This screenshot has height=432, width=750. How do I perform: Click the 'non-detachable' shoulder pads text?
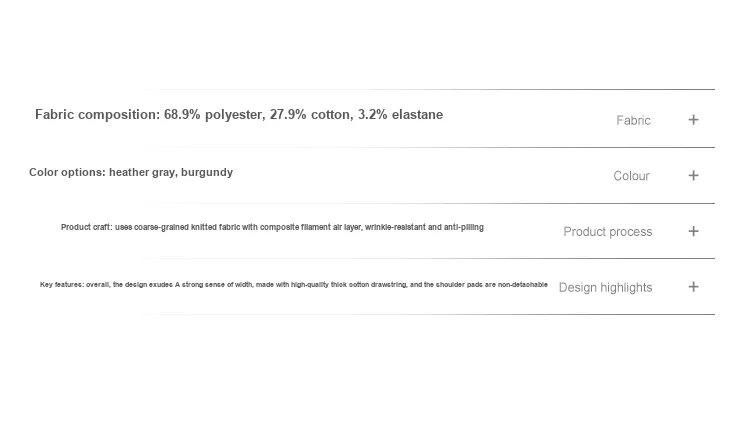[x=523, y=285]
